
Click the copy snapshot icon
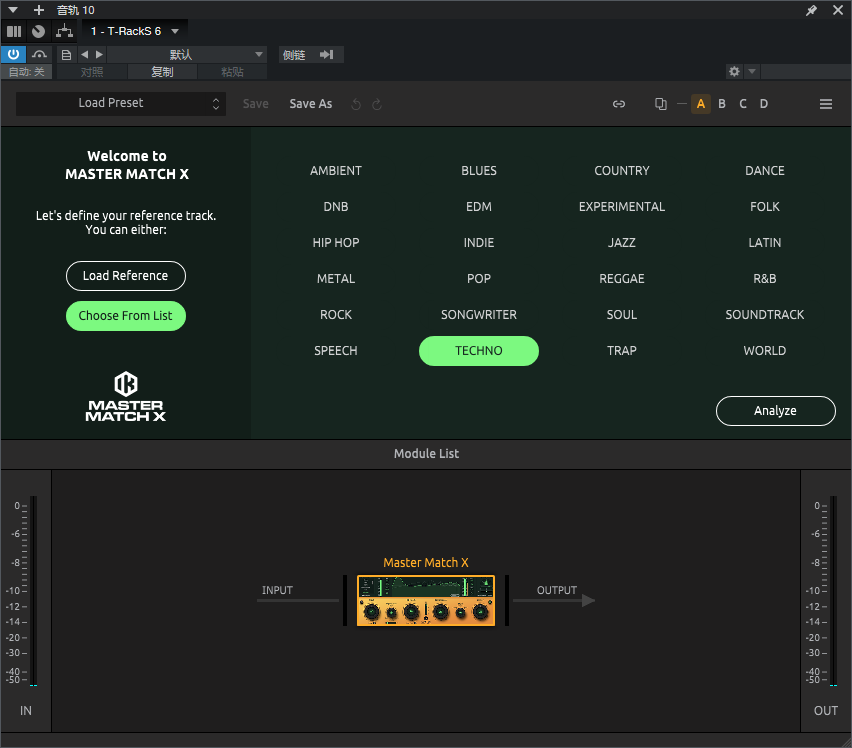(661, 104)
